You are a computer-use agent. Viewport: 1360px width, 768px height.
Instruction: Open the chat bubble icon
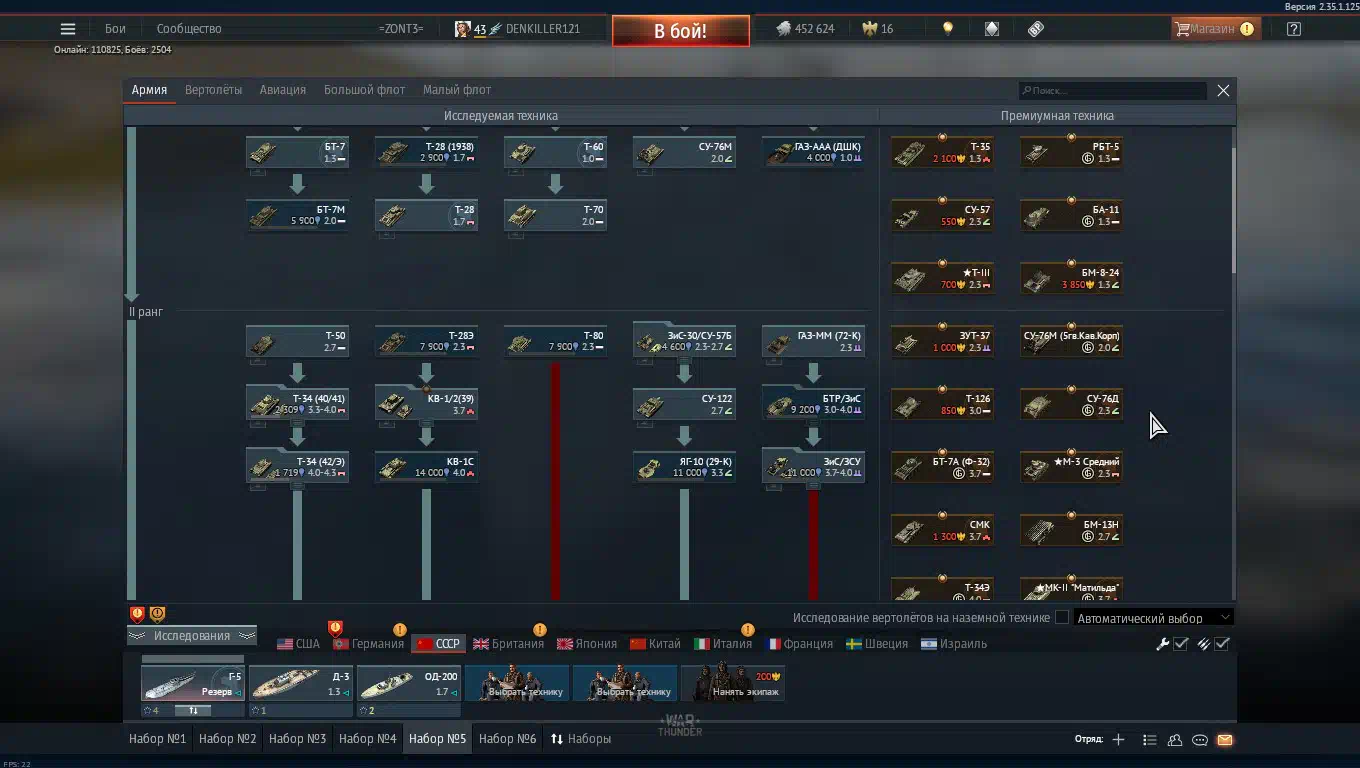[1199, 739]
